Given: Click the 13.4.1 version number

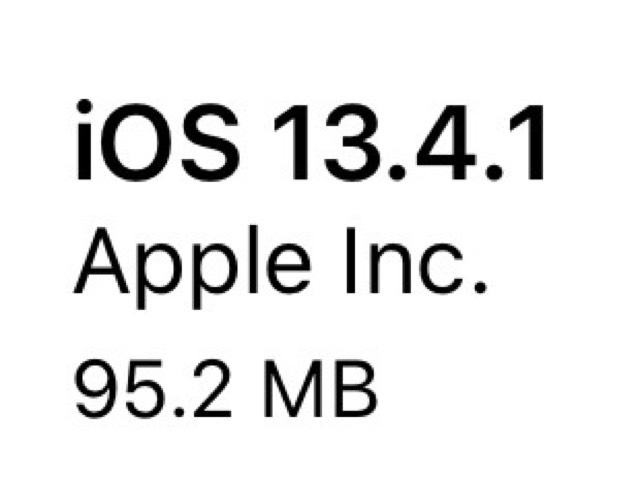Looking at the screenshot, I should [x=408, y=142].
